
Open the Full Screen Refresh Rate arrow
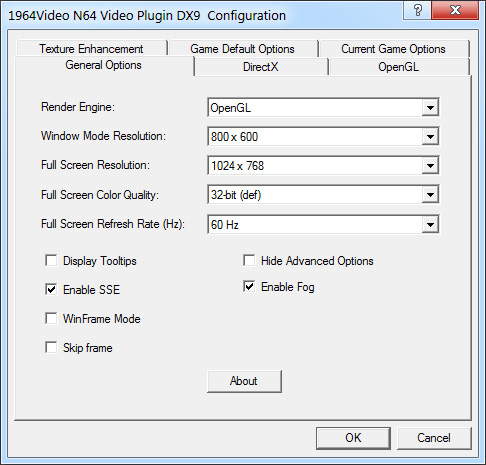coord(430,224)
